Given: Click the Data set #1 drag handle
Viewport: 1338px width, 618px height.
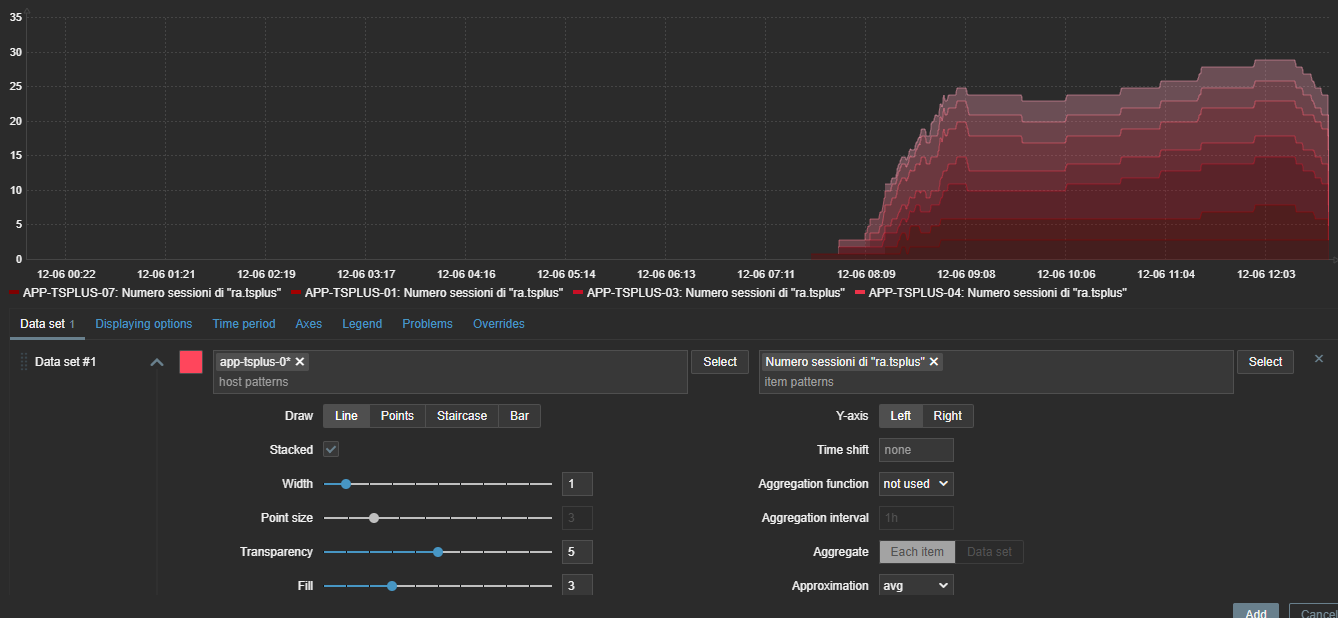Looking at the screenshot, I should [22, 362].
